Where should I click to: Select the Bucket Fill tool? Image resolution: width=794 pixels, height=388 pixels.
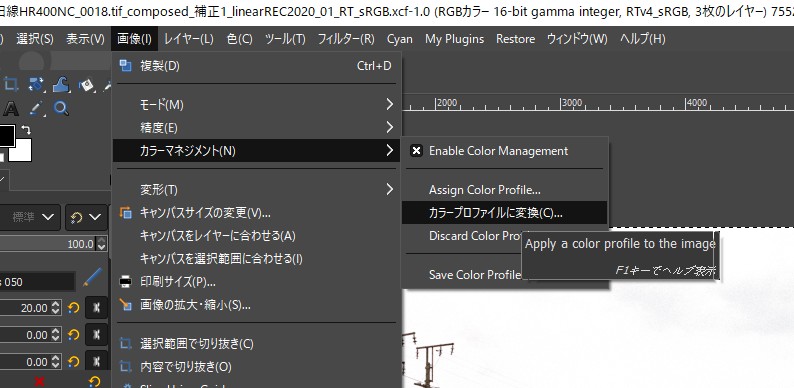[x=87, y=84]
